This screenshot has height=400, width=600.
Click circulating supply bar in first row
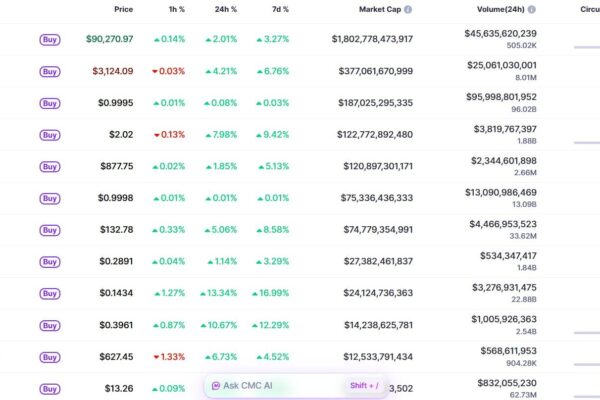pyautogui.click(x=586, y=46)
